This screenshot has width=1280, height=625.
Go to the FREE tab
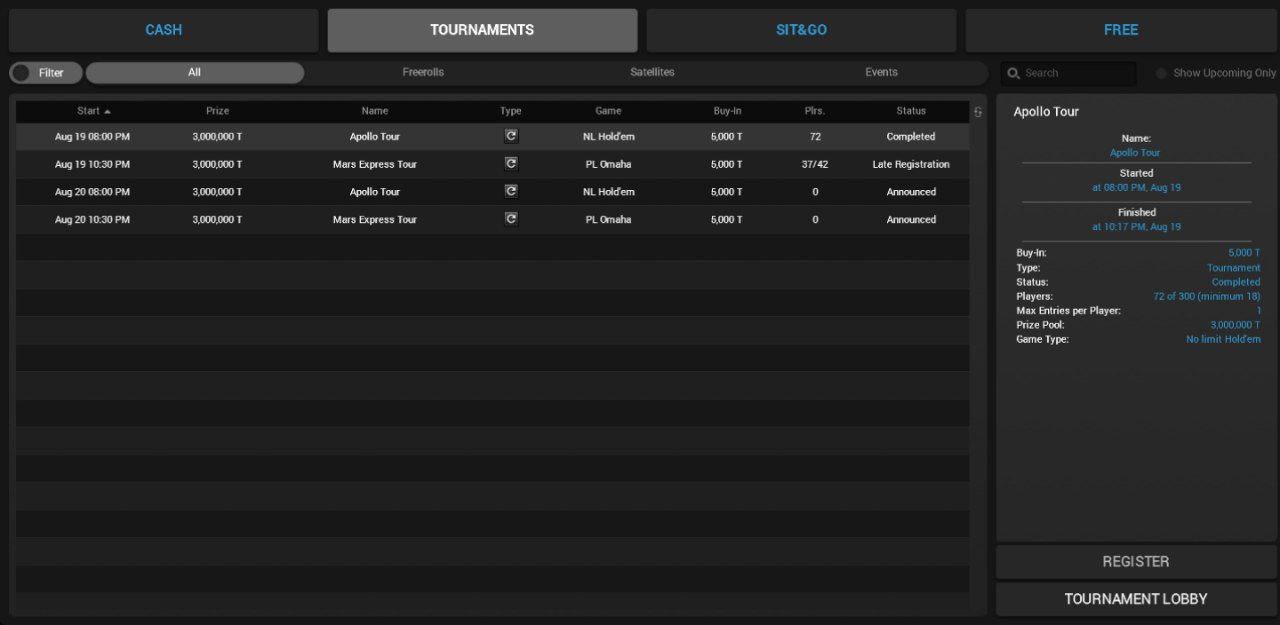(x=1120, y=30)
